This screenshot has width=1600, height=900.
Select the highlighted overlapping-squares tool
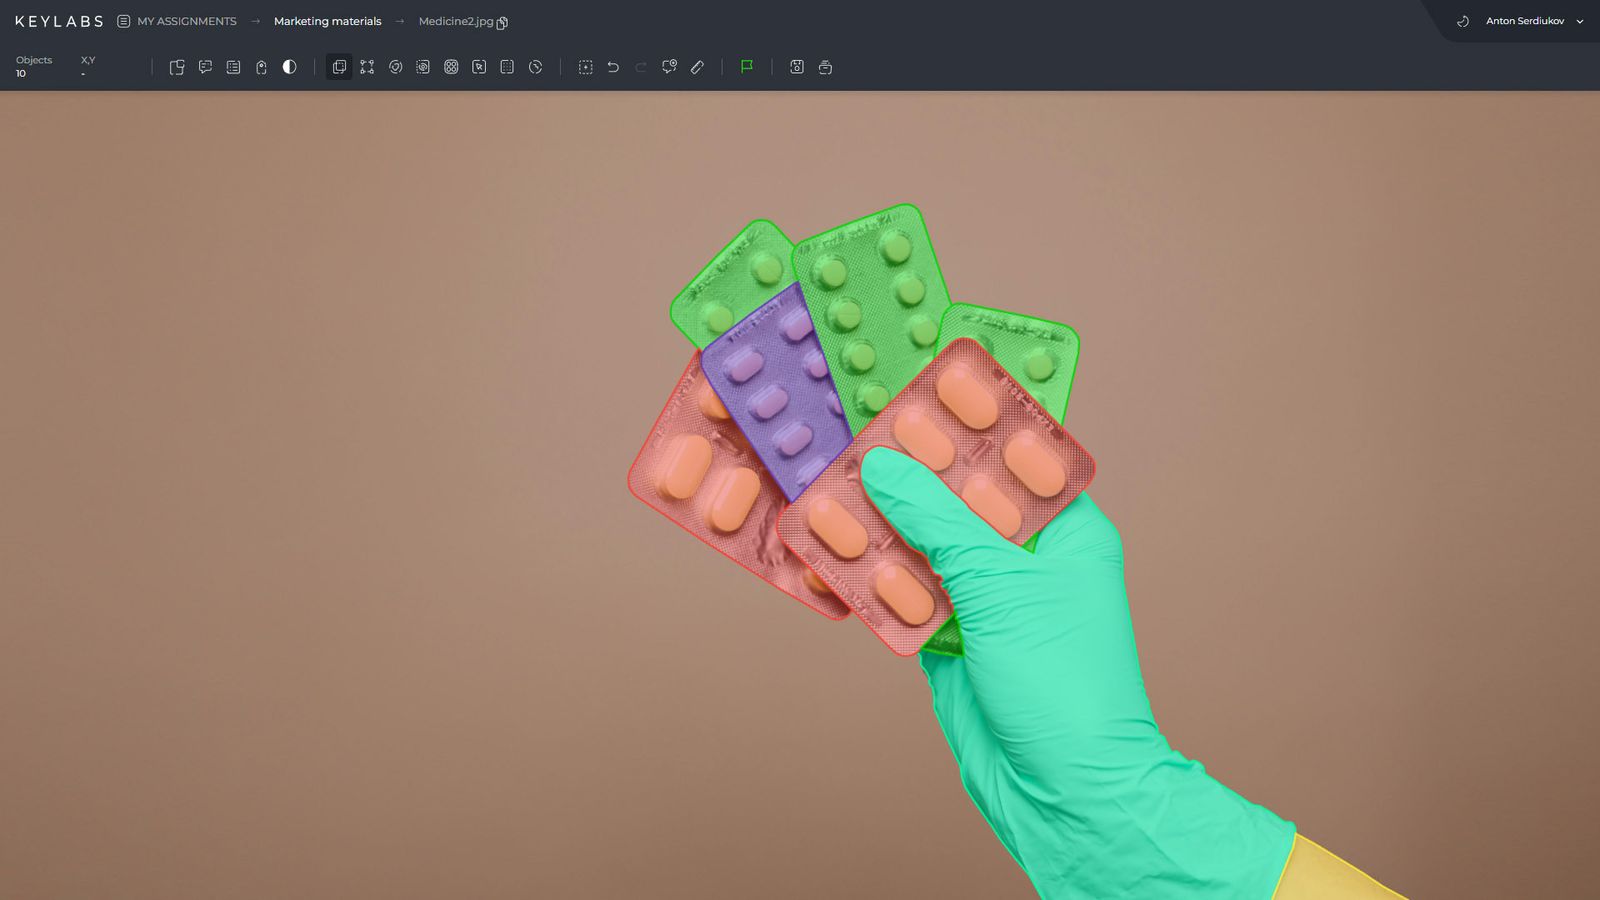point(339,67)
